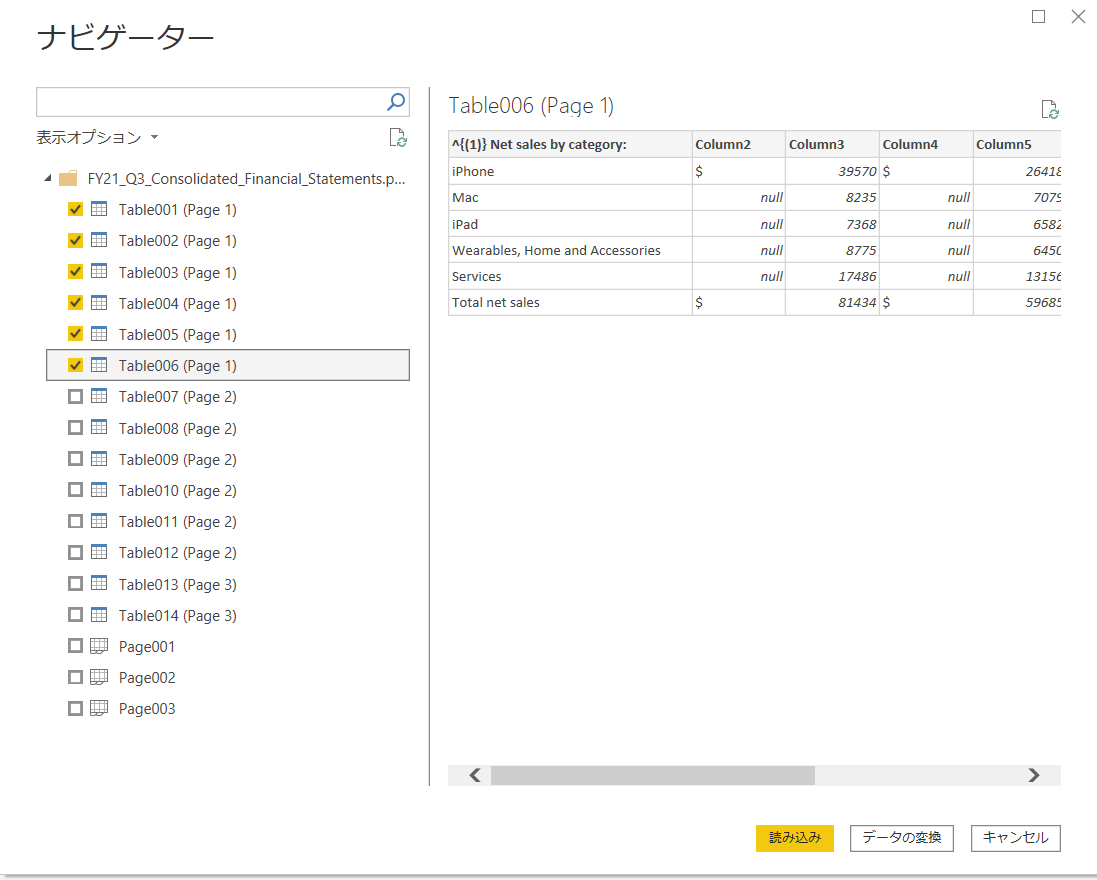
Task: Click the table icon for Table001 (Page 1)
Action: click(99, 209)
